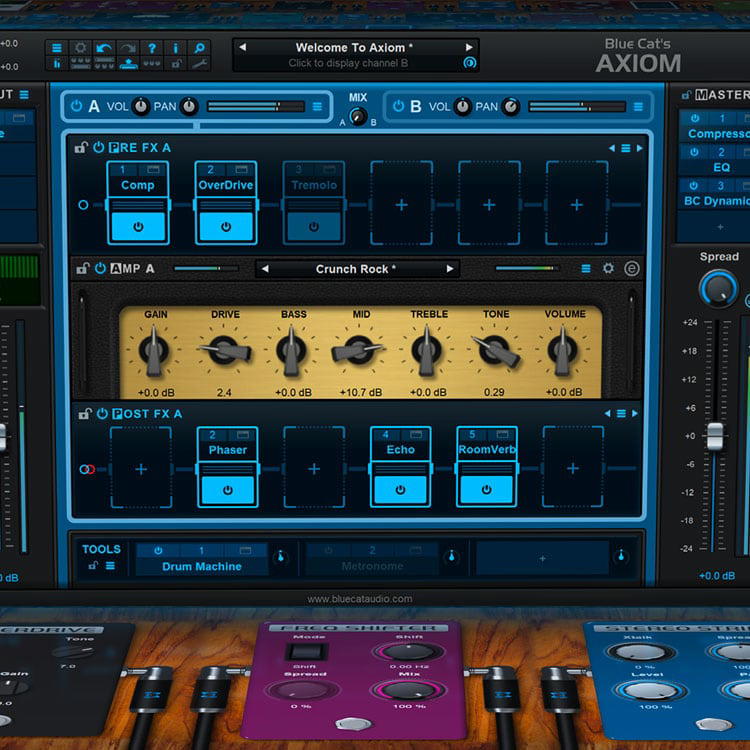Screen dimensions: 750x750
Task: Toggle Amp A lock icon
Action: (x=83, y=268)
